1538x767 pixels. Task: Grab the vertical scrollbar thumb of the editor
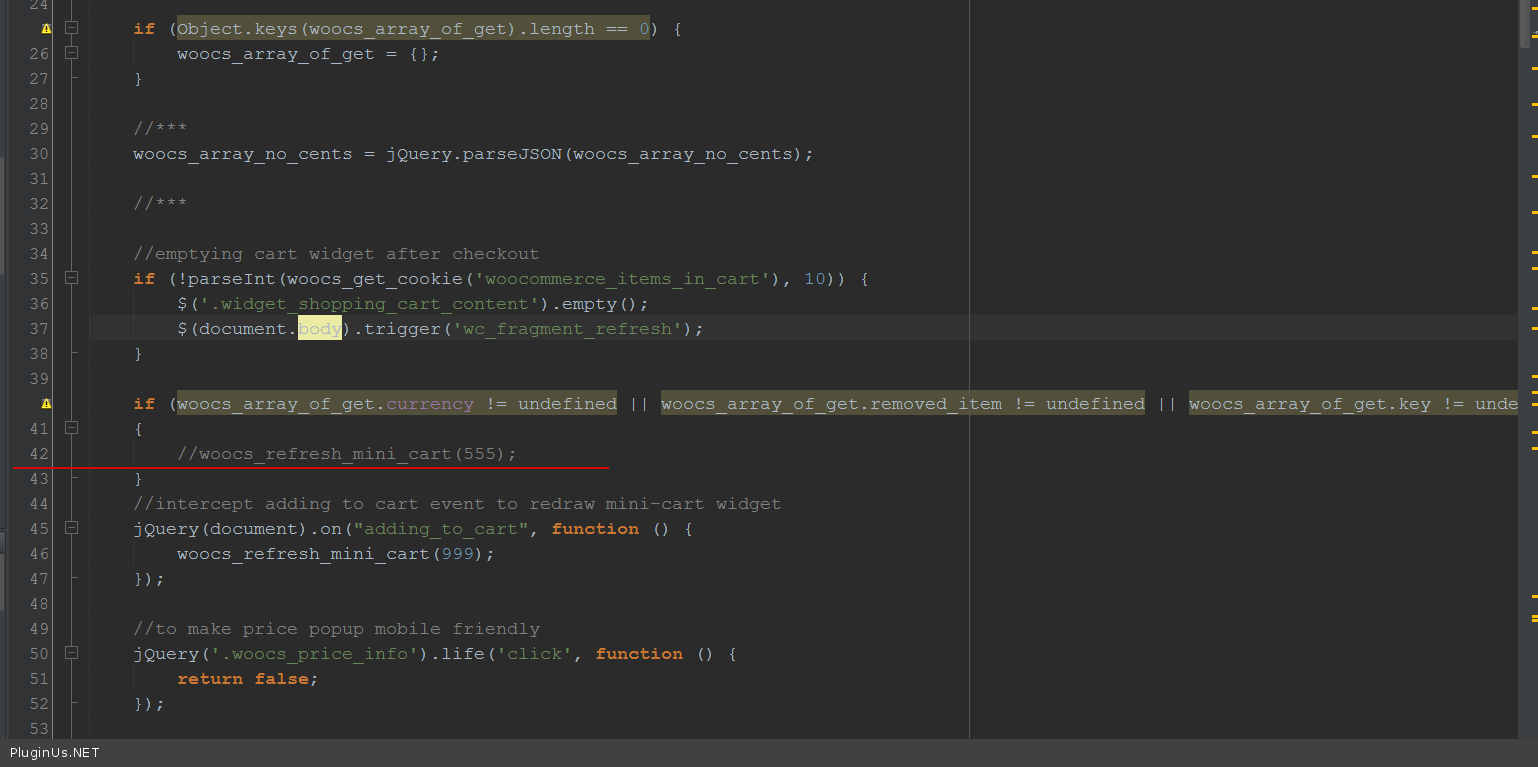tap(1524, 22)
